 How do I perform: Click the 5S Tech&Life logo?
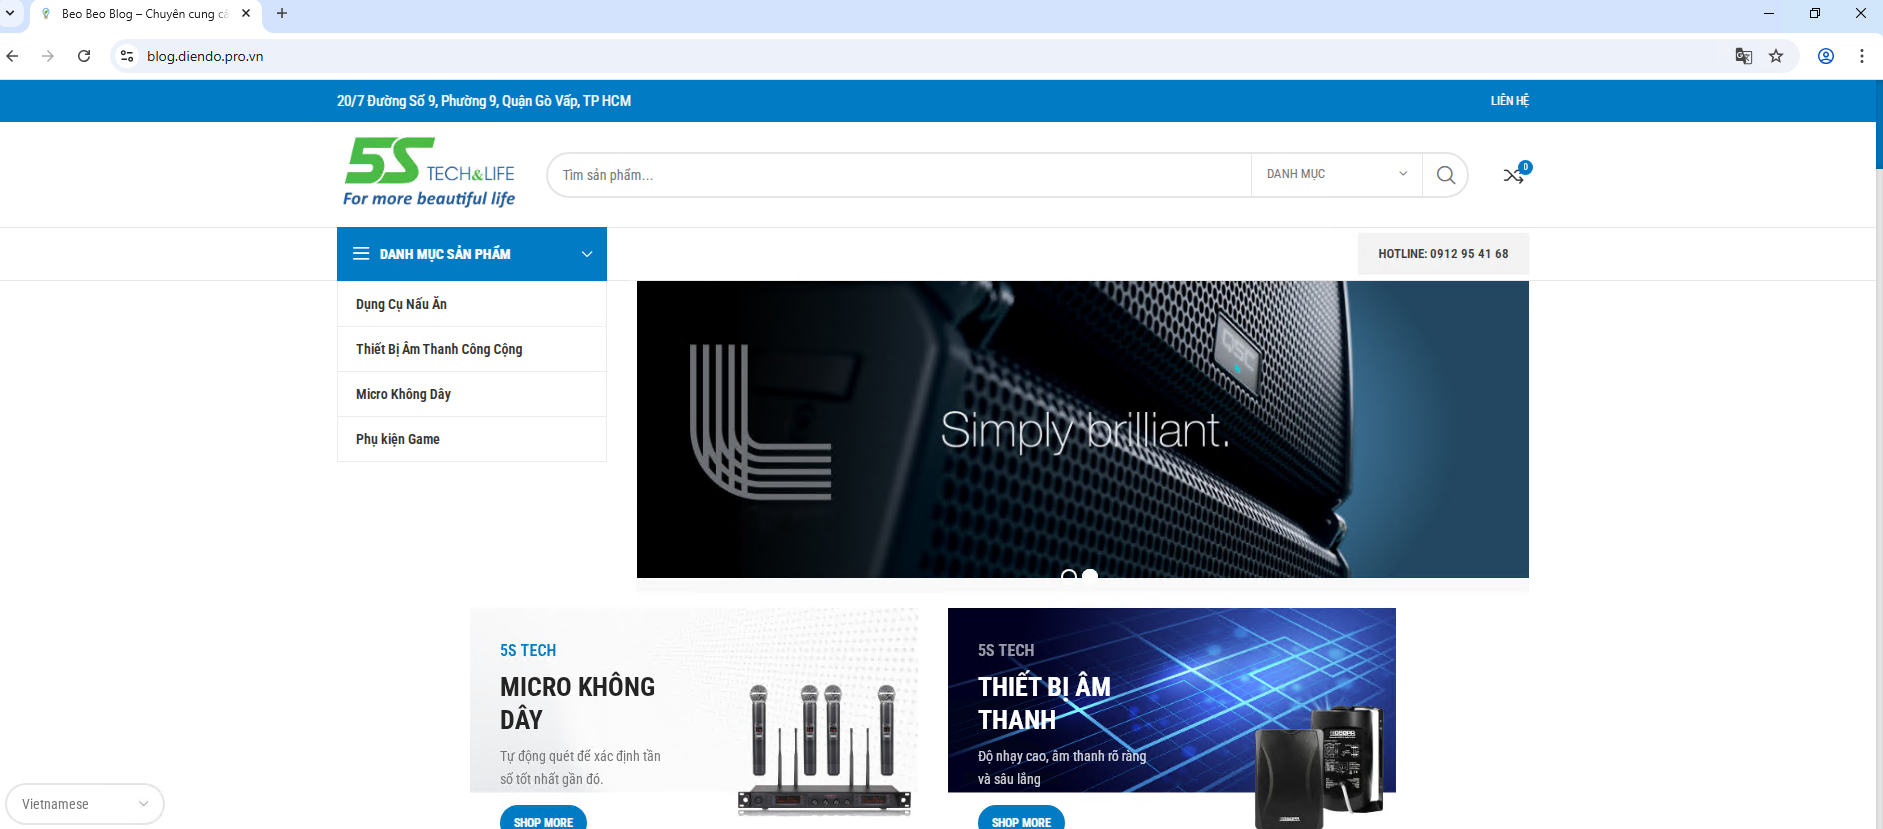[x=429, y=172]
